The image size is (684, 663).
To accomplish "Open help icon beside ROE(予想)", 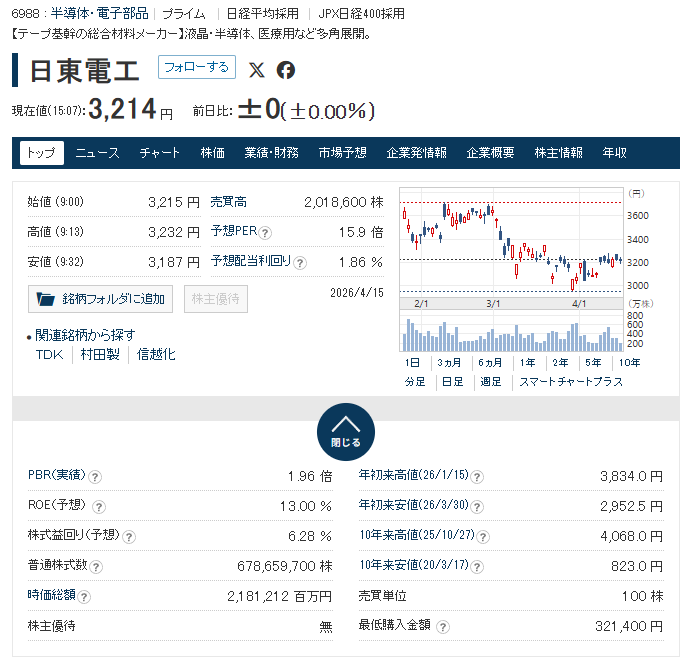I will coord(99,507).
